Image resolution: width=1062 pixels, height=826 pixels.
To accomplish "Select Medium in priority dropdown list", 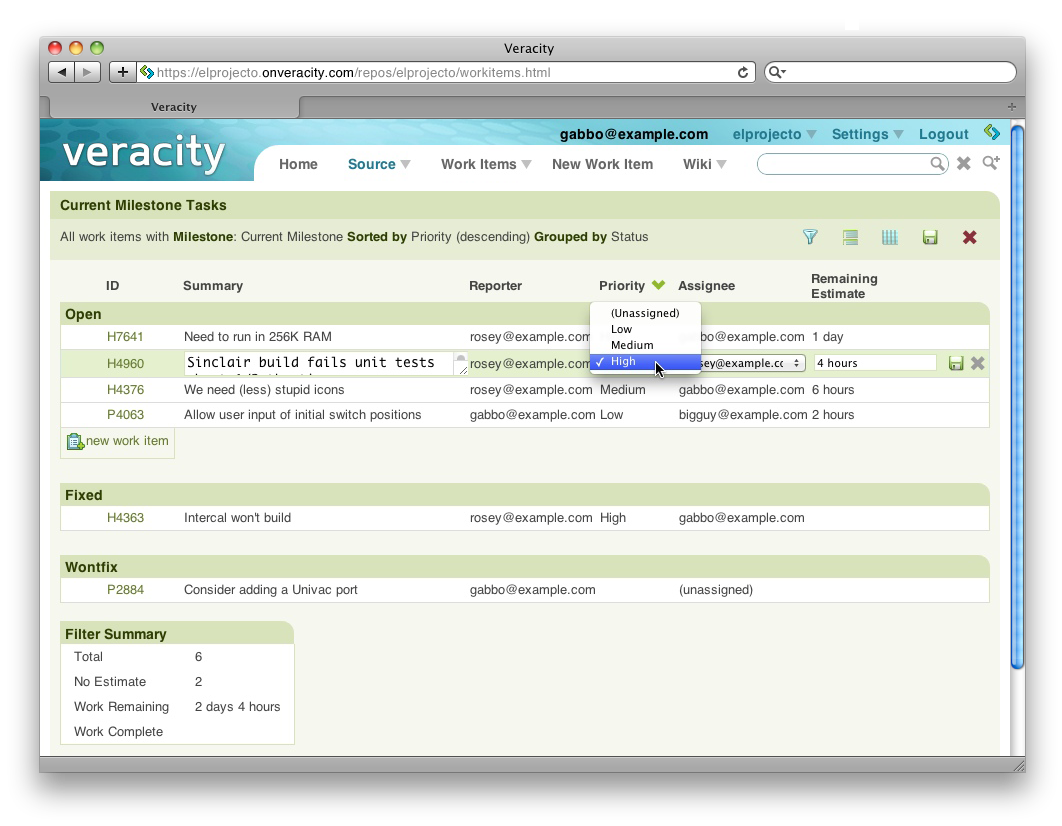I will point(632,345).
